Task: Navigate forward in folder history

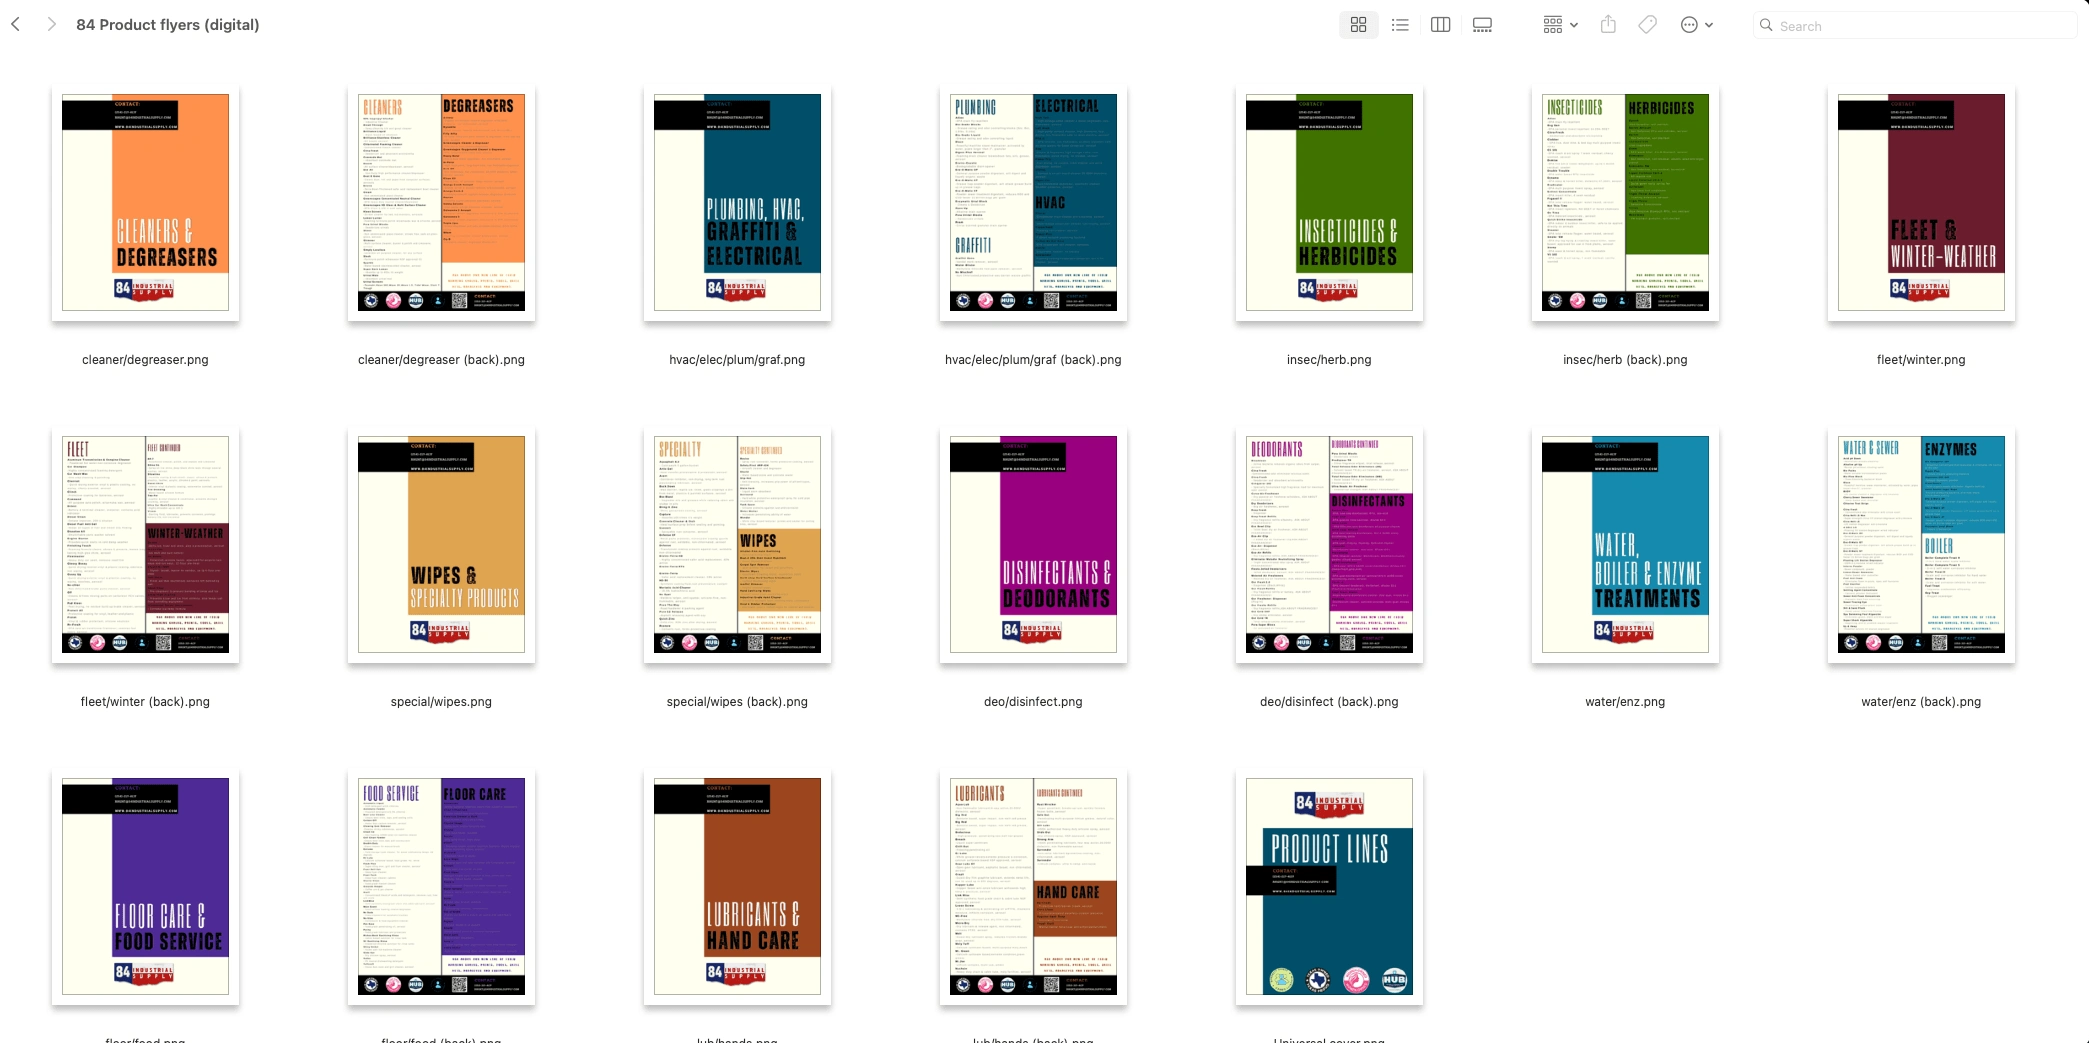Action: pyautogui.click(x=51, y=24)
